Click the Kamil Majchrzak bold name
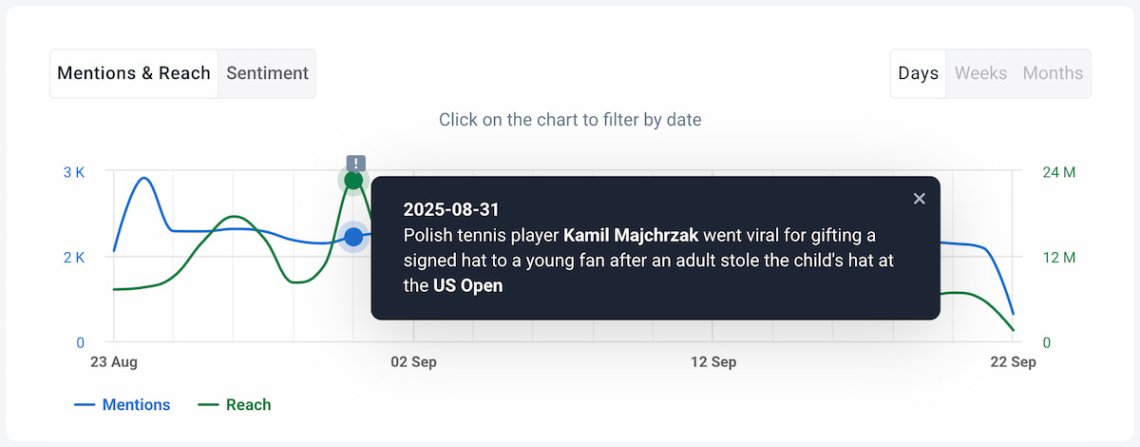 [x=631, y=235]
